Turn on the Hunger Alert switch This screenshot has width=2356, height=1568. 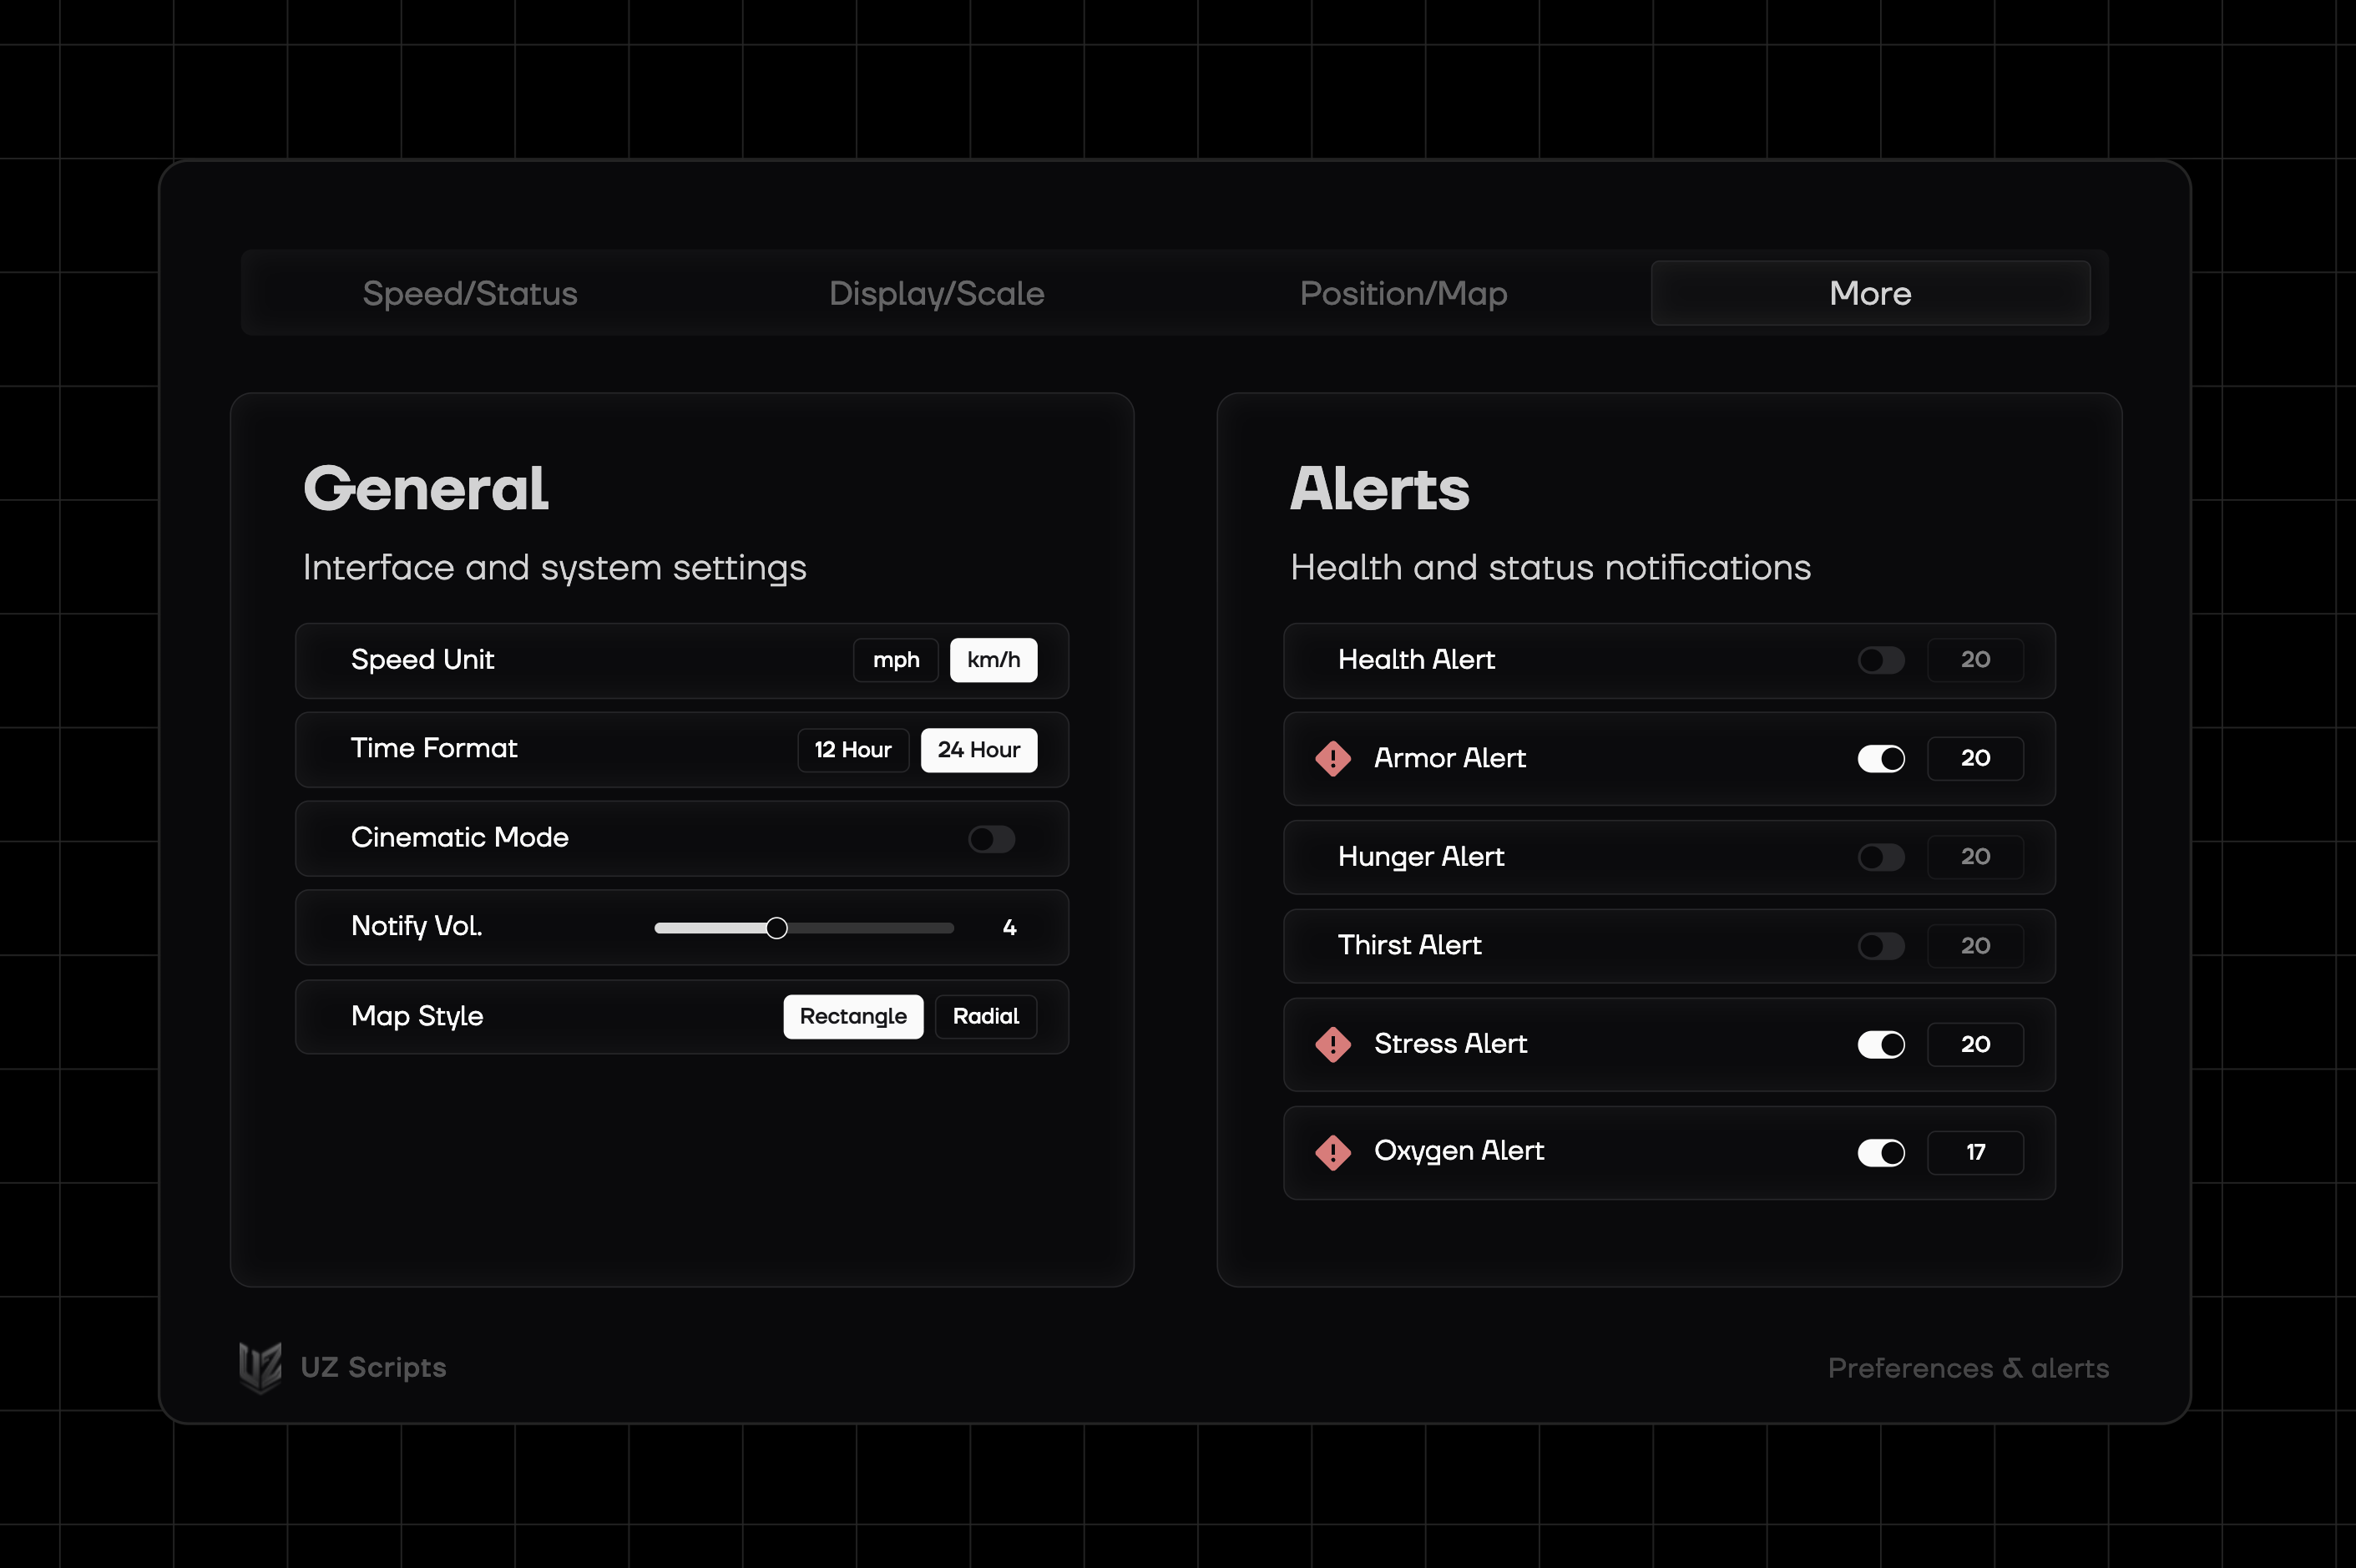[x=1881, y=857]
